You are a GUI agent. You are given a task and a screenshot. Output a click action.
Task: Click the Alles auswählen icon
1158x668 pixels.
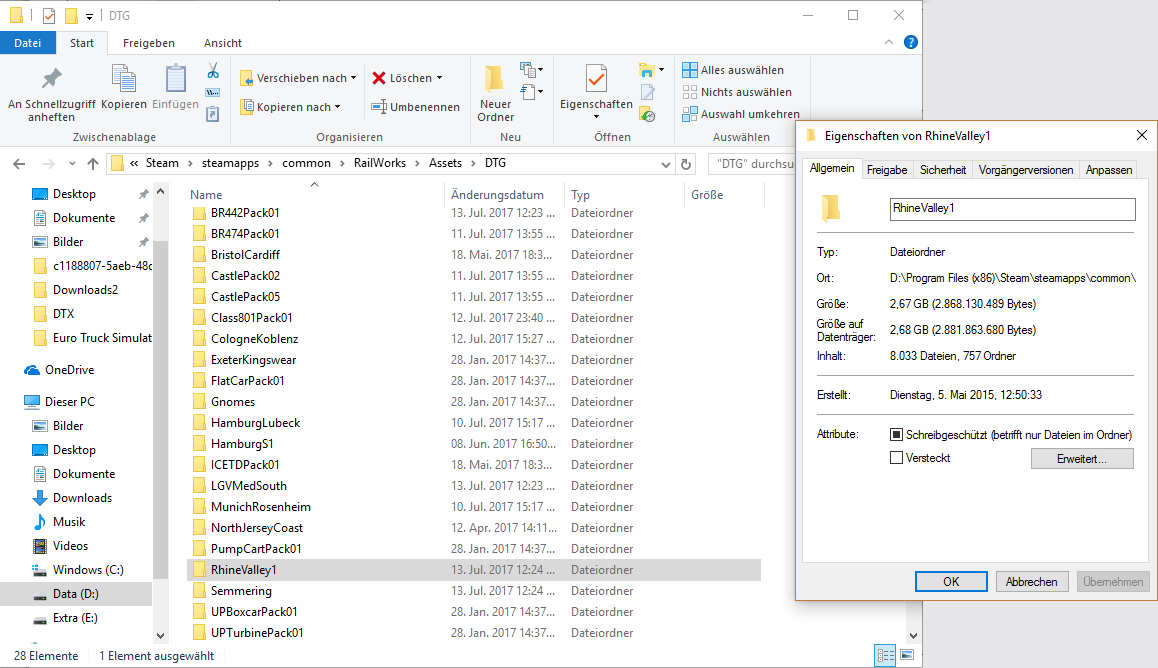coord(690,70)
